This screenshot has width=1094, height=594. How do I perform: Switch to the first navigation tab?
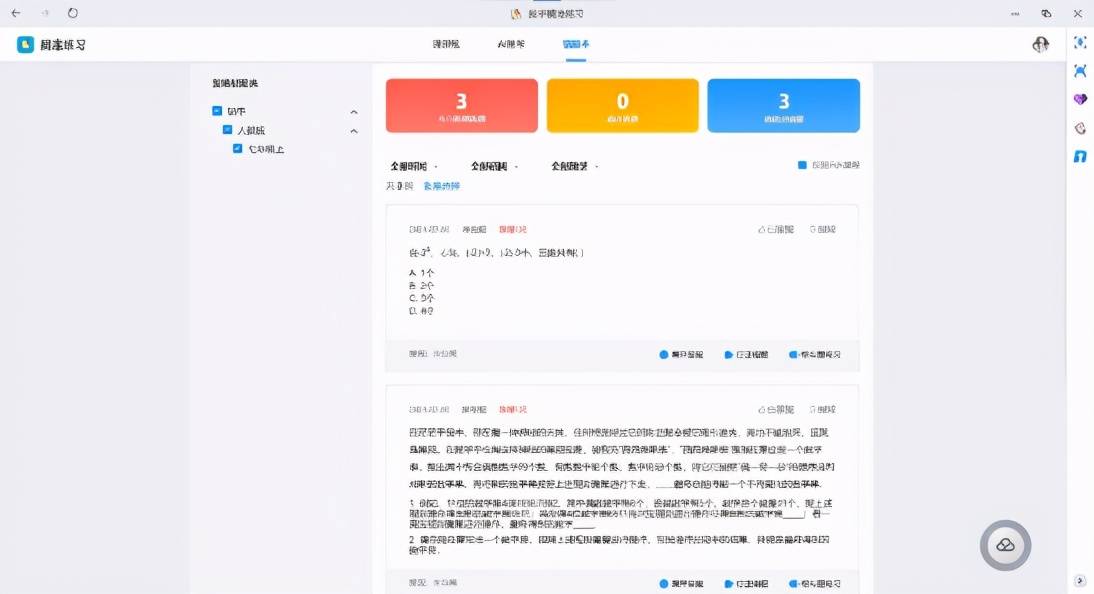tap(446, 44)
